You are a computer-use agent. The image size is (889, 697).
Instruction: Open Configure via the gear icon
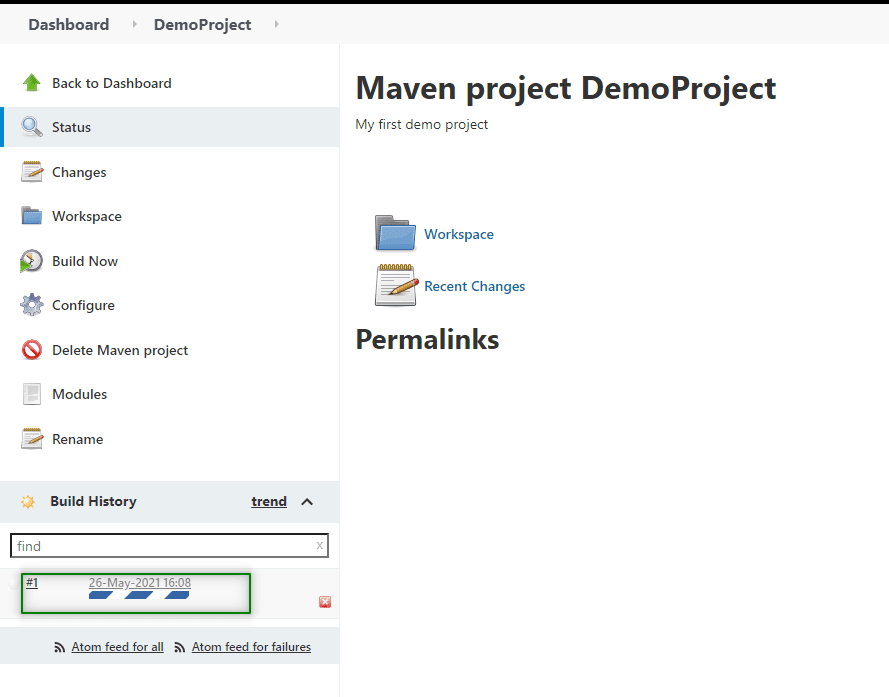[x=30, y=305]
